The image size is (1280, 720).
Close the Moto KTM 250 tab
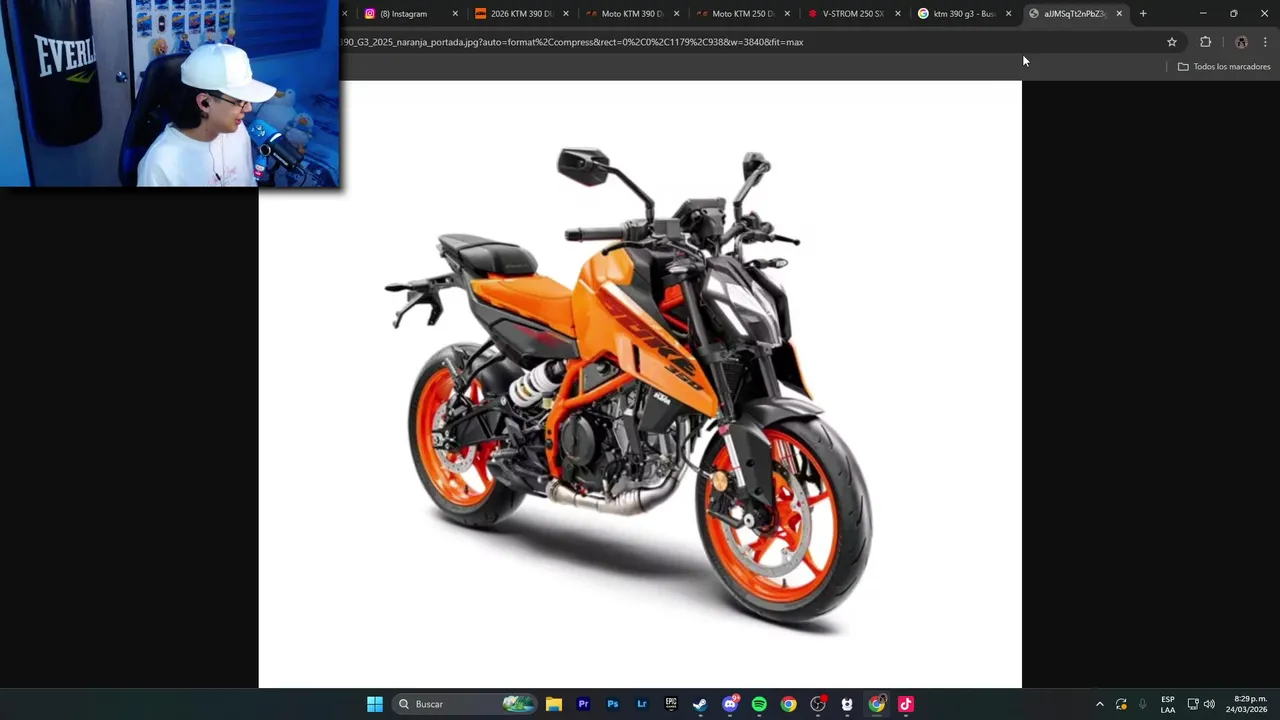pos(787,14)
